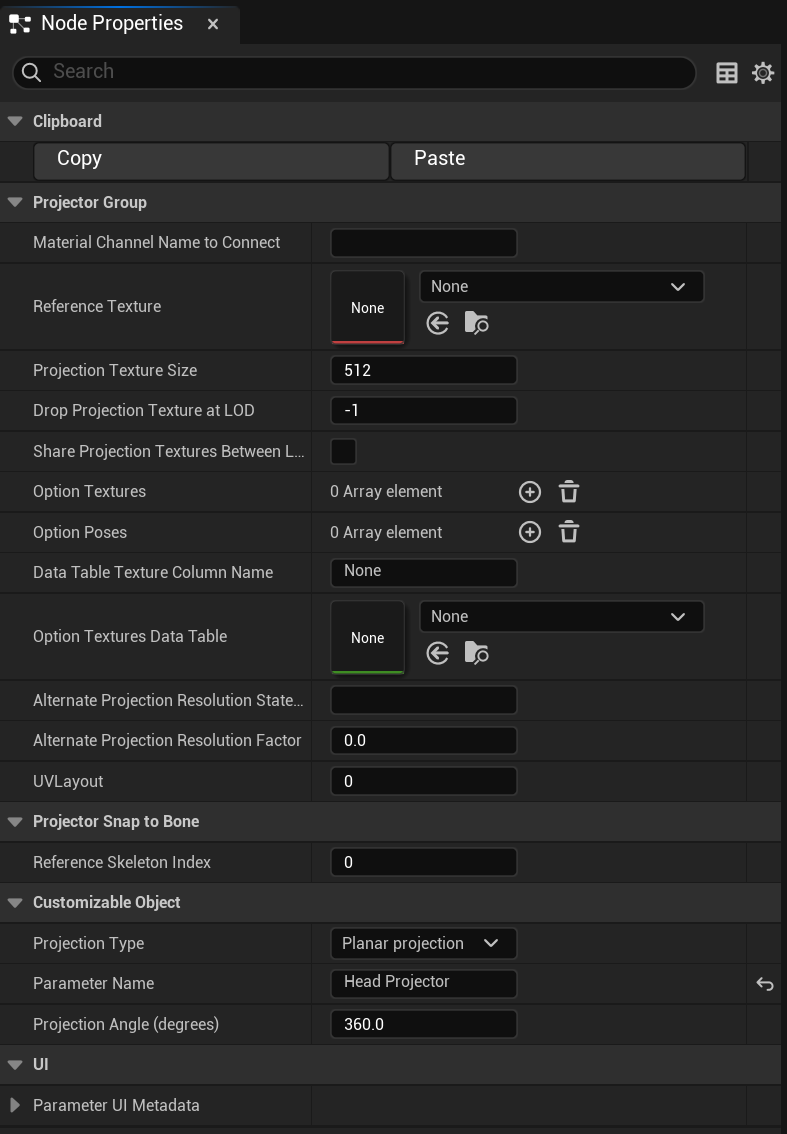
Task: Reset Parameter Name to default value
Action: tap(765, 984)
